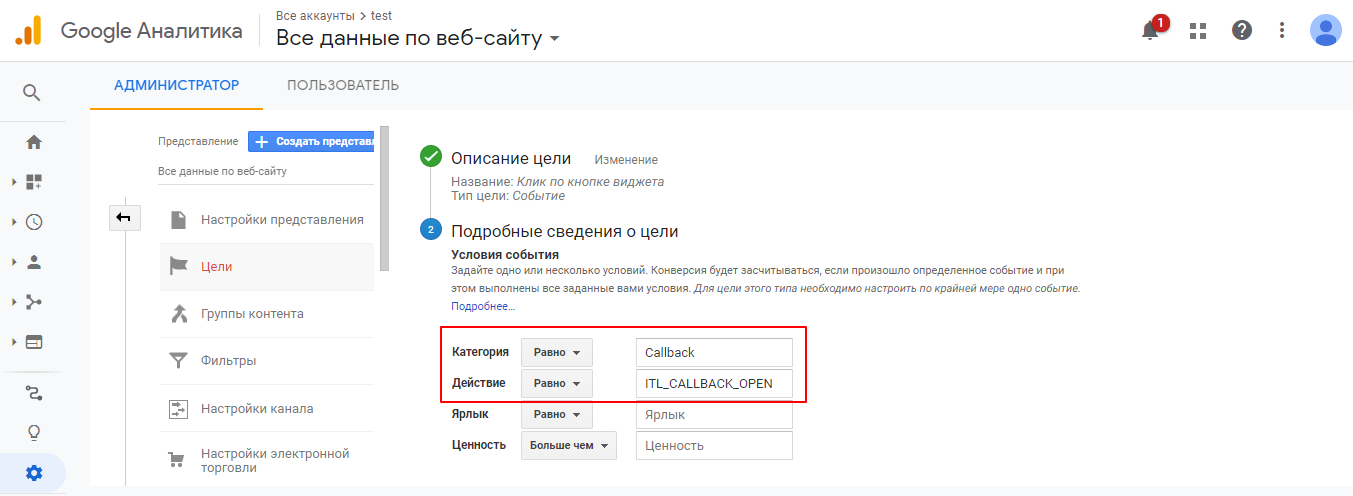
Task: Click the 'Создать представление' button
Action: click(311, 142)
